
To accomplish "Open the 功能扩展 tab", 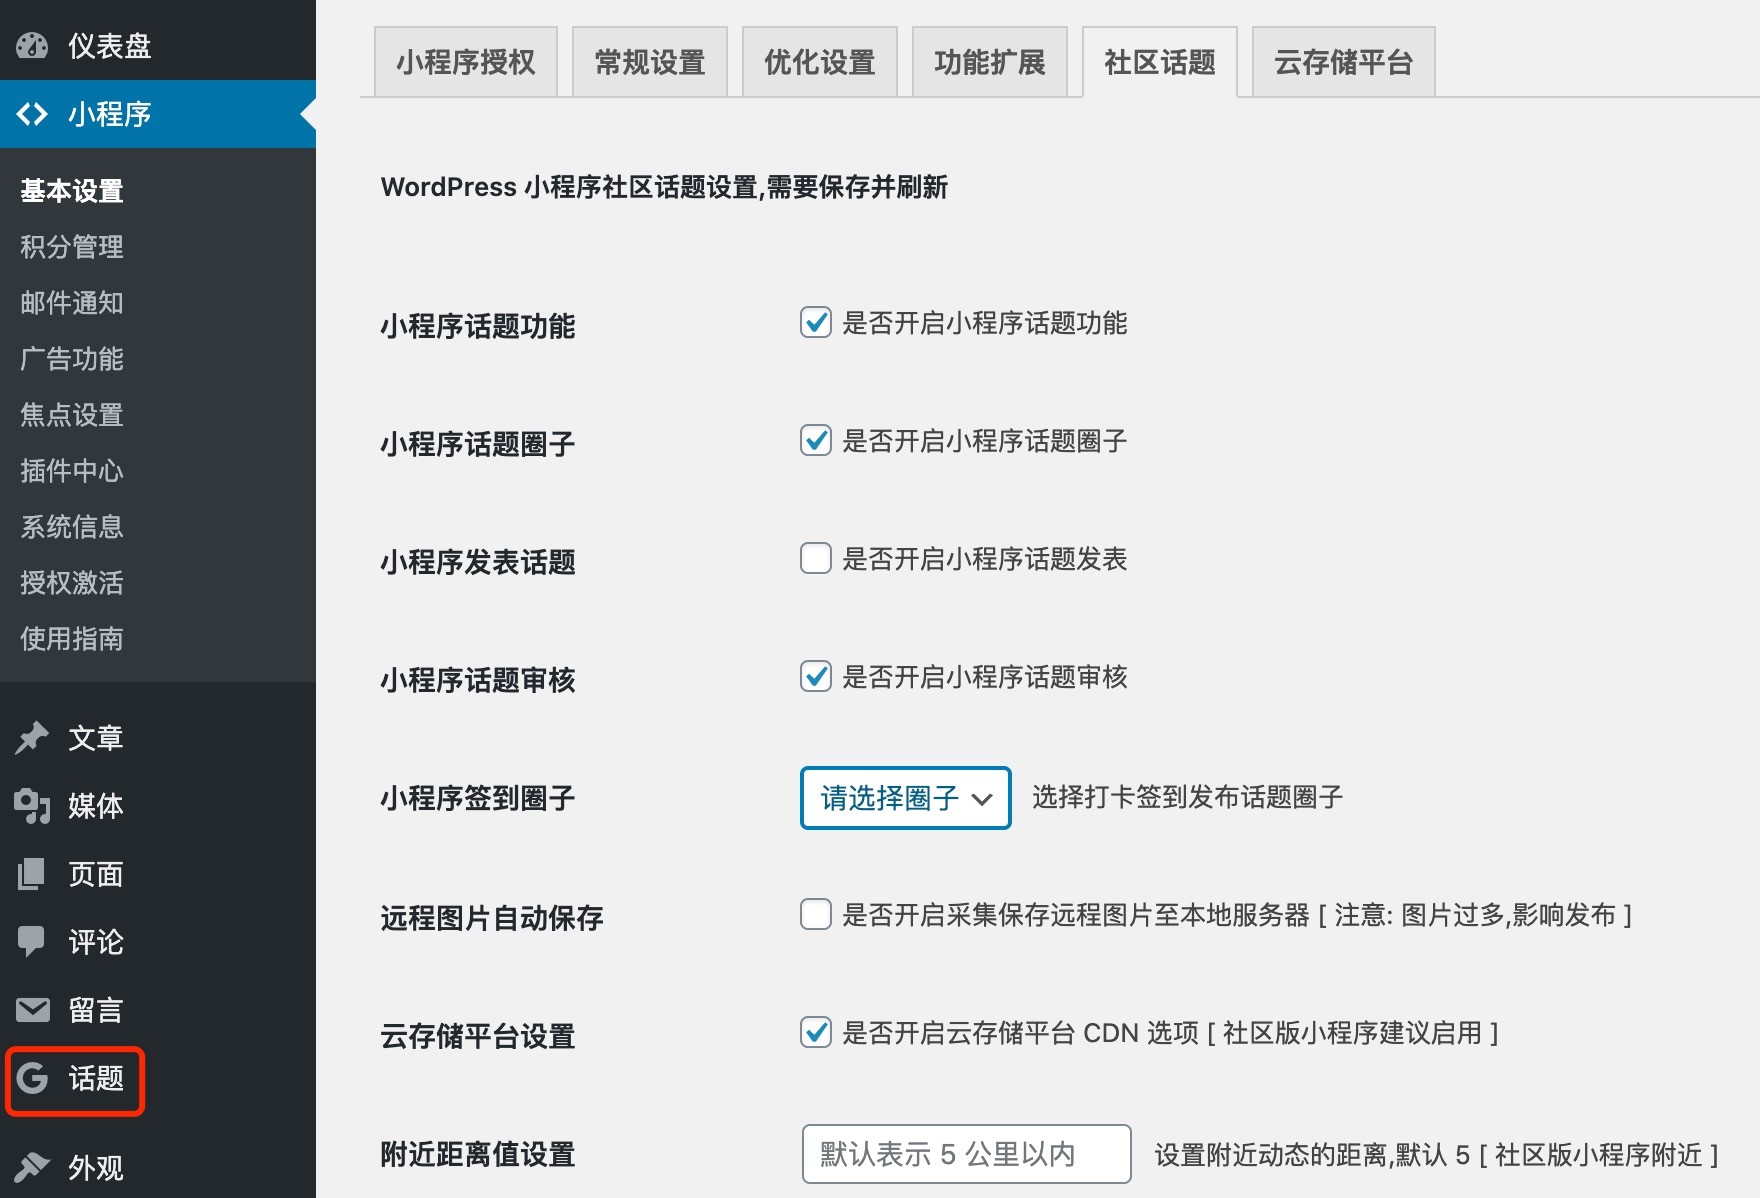I will 990,62.
